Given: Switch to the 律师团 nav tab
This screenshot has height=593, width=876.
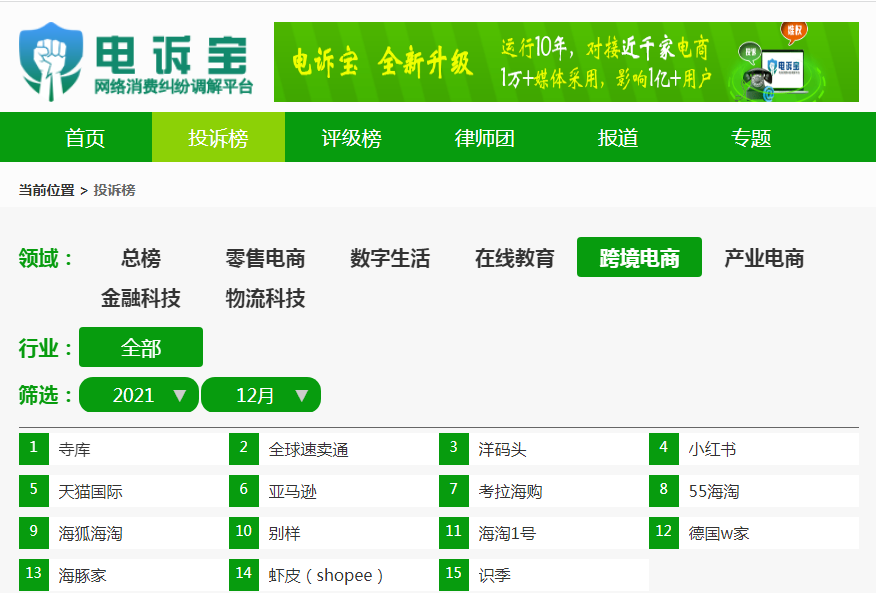Looking at the screenshot, I should point(484,137).
